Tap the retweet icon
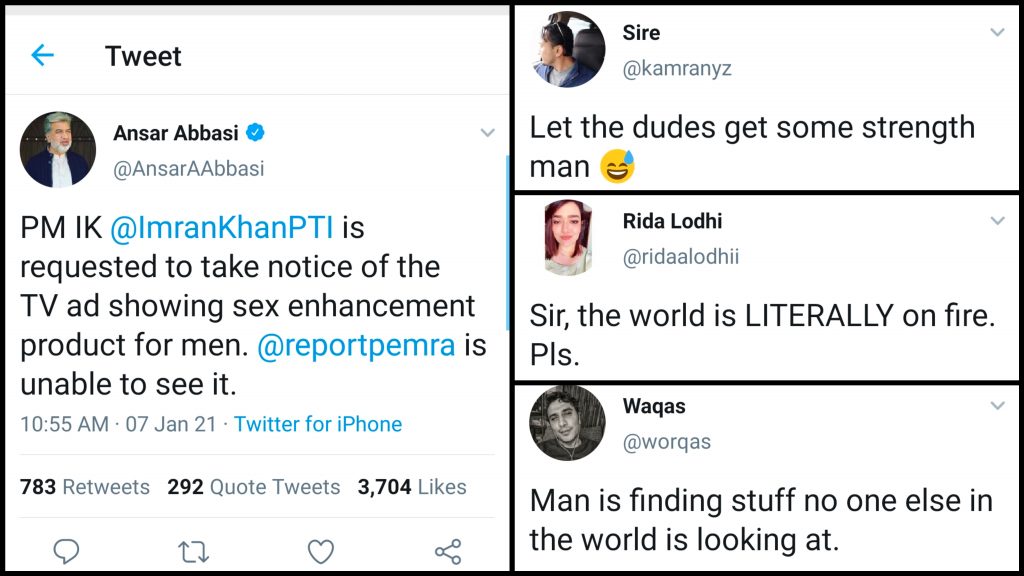Screen dimensions: 1024x576 coord(193,550)
